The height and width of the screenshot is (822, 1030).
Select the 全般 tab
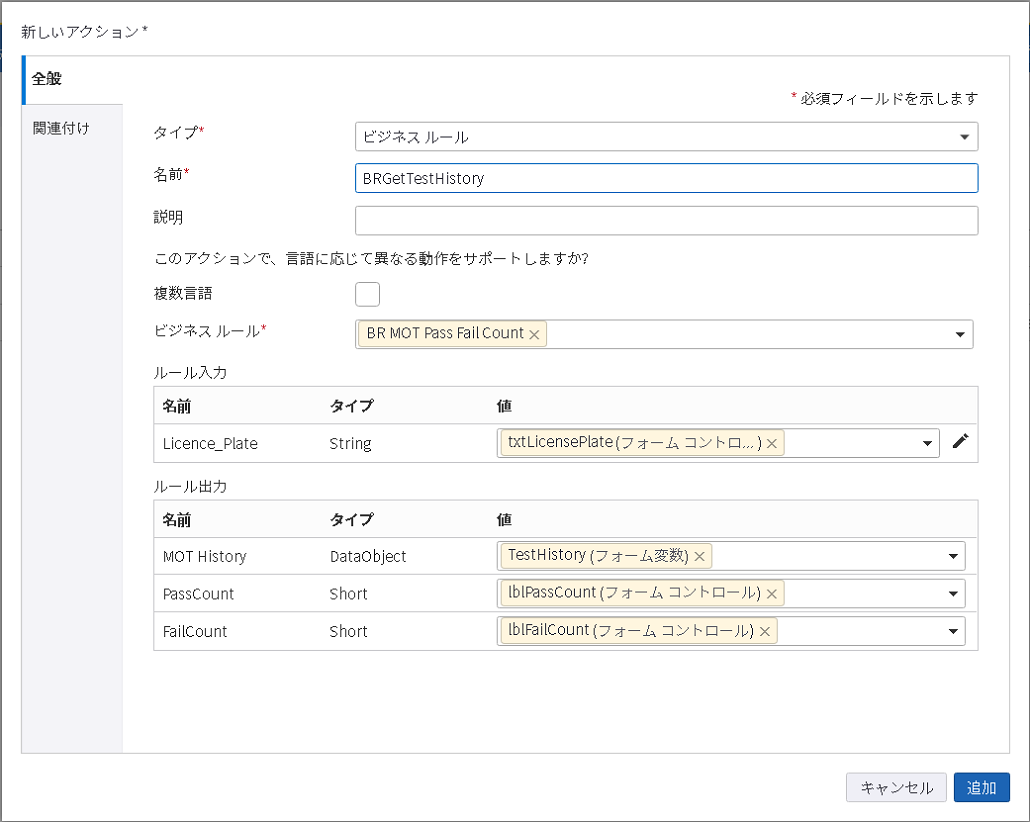[x=47, y=79]
